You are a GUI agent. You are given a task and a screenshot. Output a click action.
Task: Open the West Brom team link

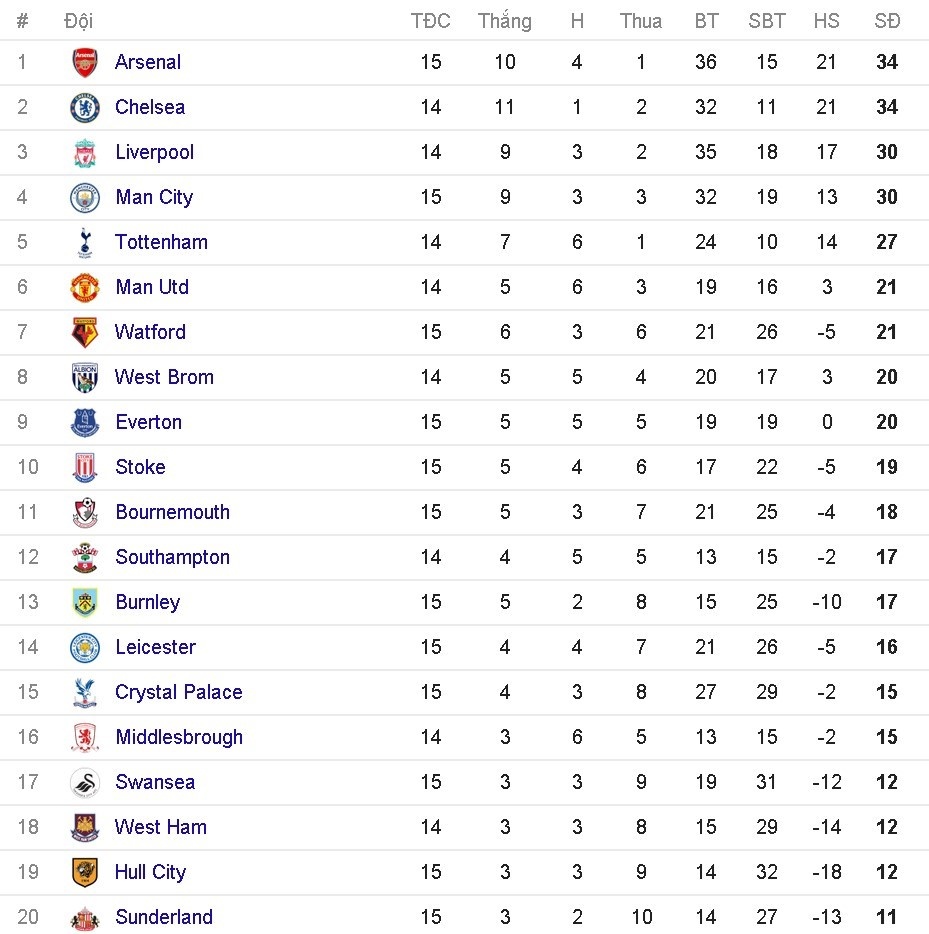coord(164,377)
